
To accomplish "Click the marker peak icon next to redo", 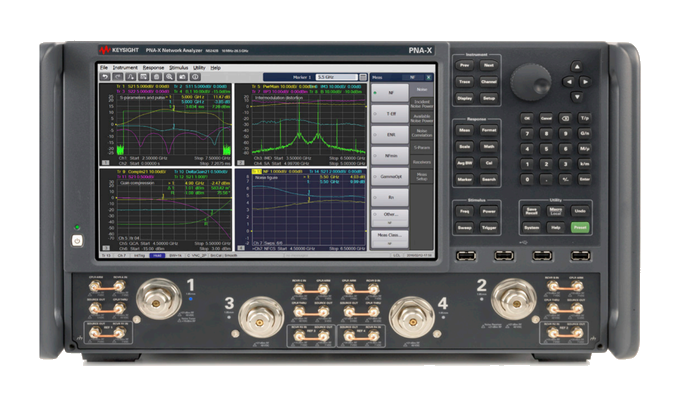I will pos(131,77).
